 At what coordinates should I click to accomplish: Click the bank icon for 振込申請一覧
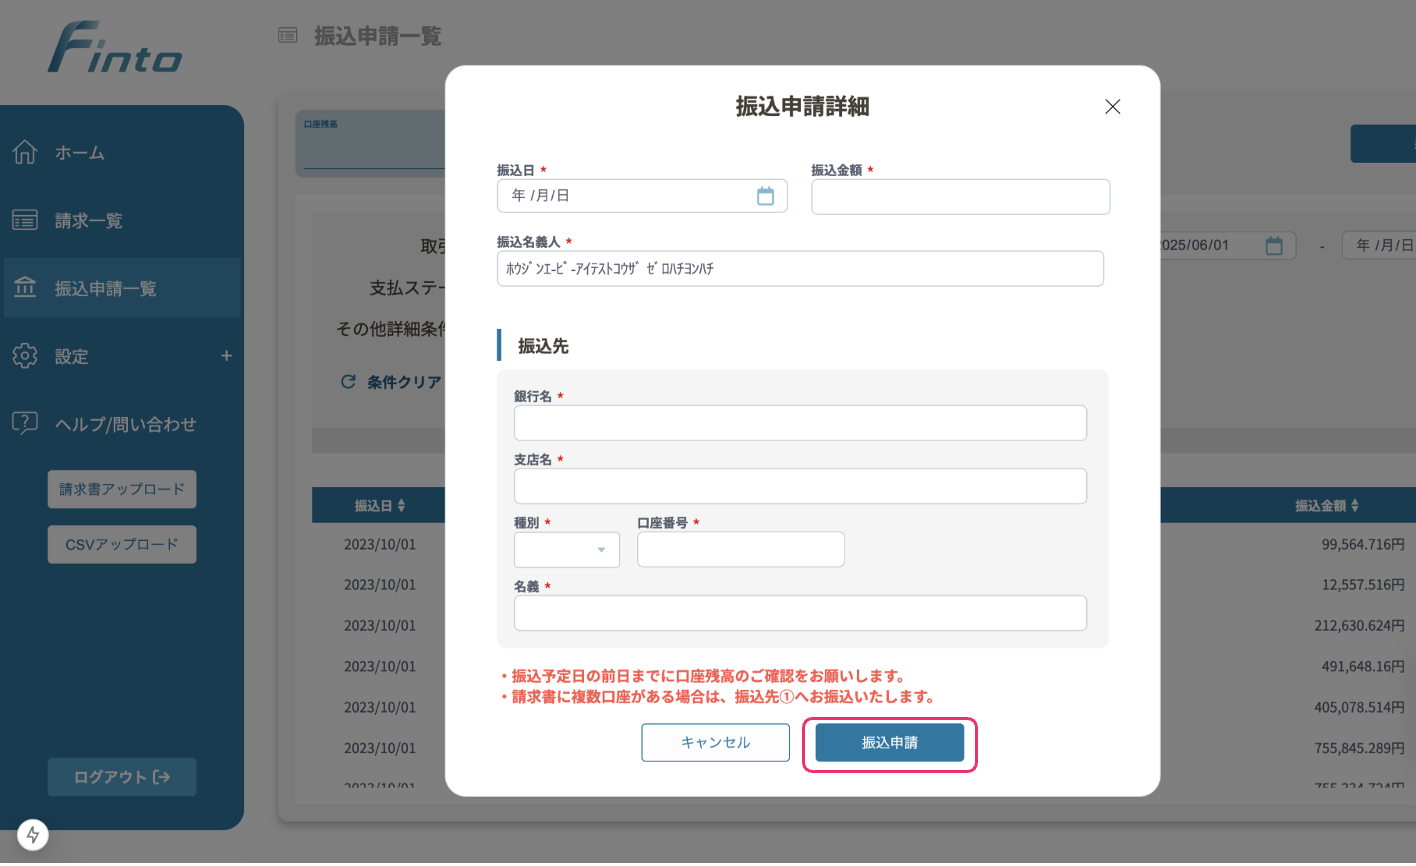click(25, 288)
